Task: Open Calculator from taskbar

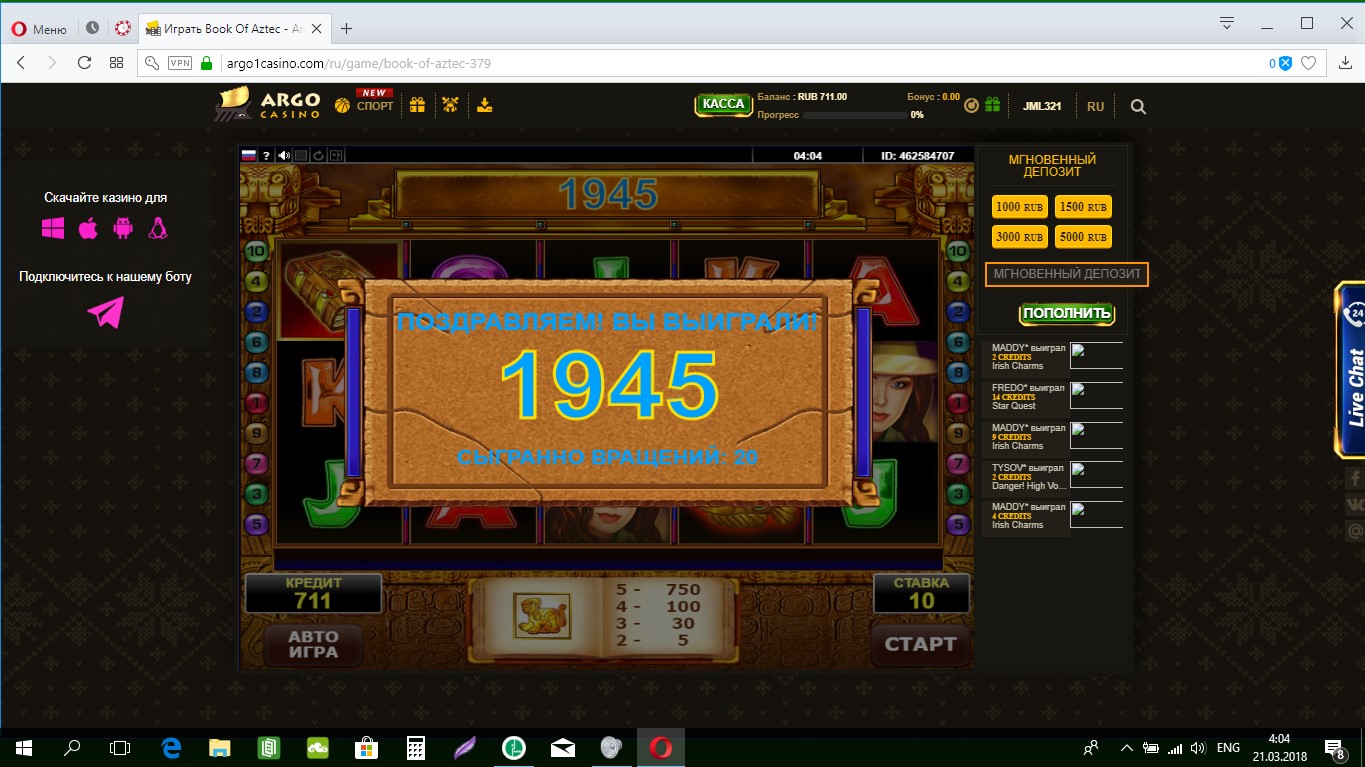Action: click(x=416, y=747)
